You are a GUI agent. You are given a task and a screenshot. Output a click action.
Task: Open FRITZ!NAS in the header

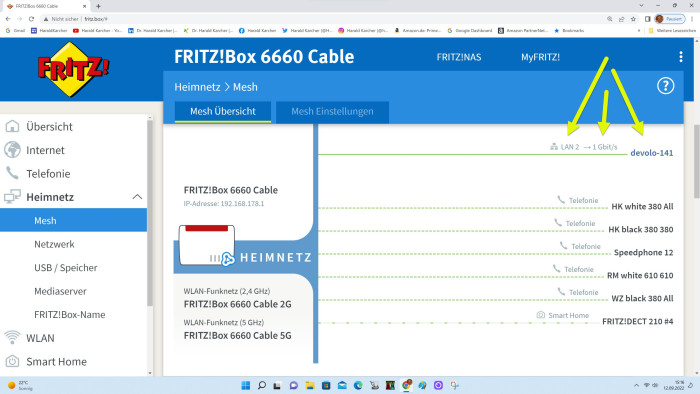pyautogui.click(x=458, y=57)
